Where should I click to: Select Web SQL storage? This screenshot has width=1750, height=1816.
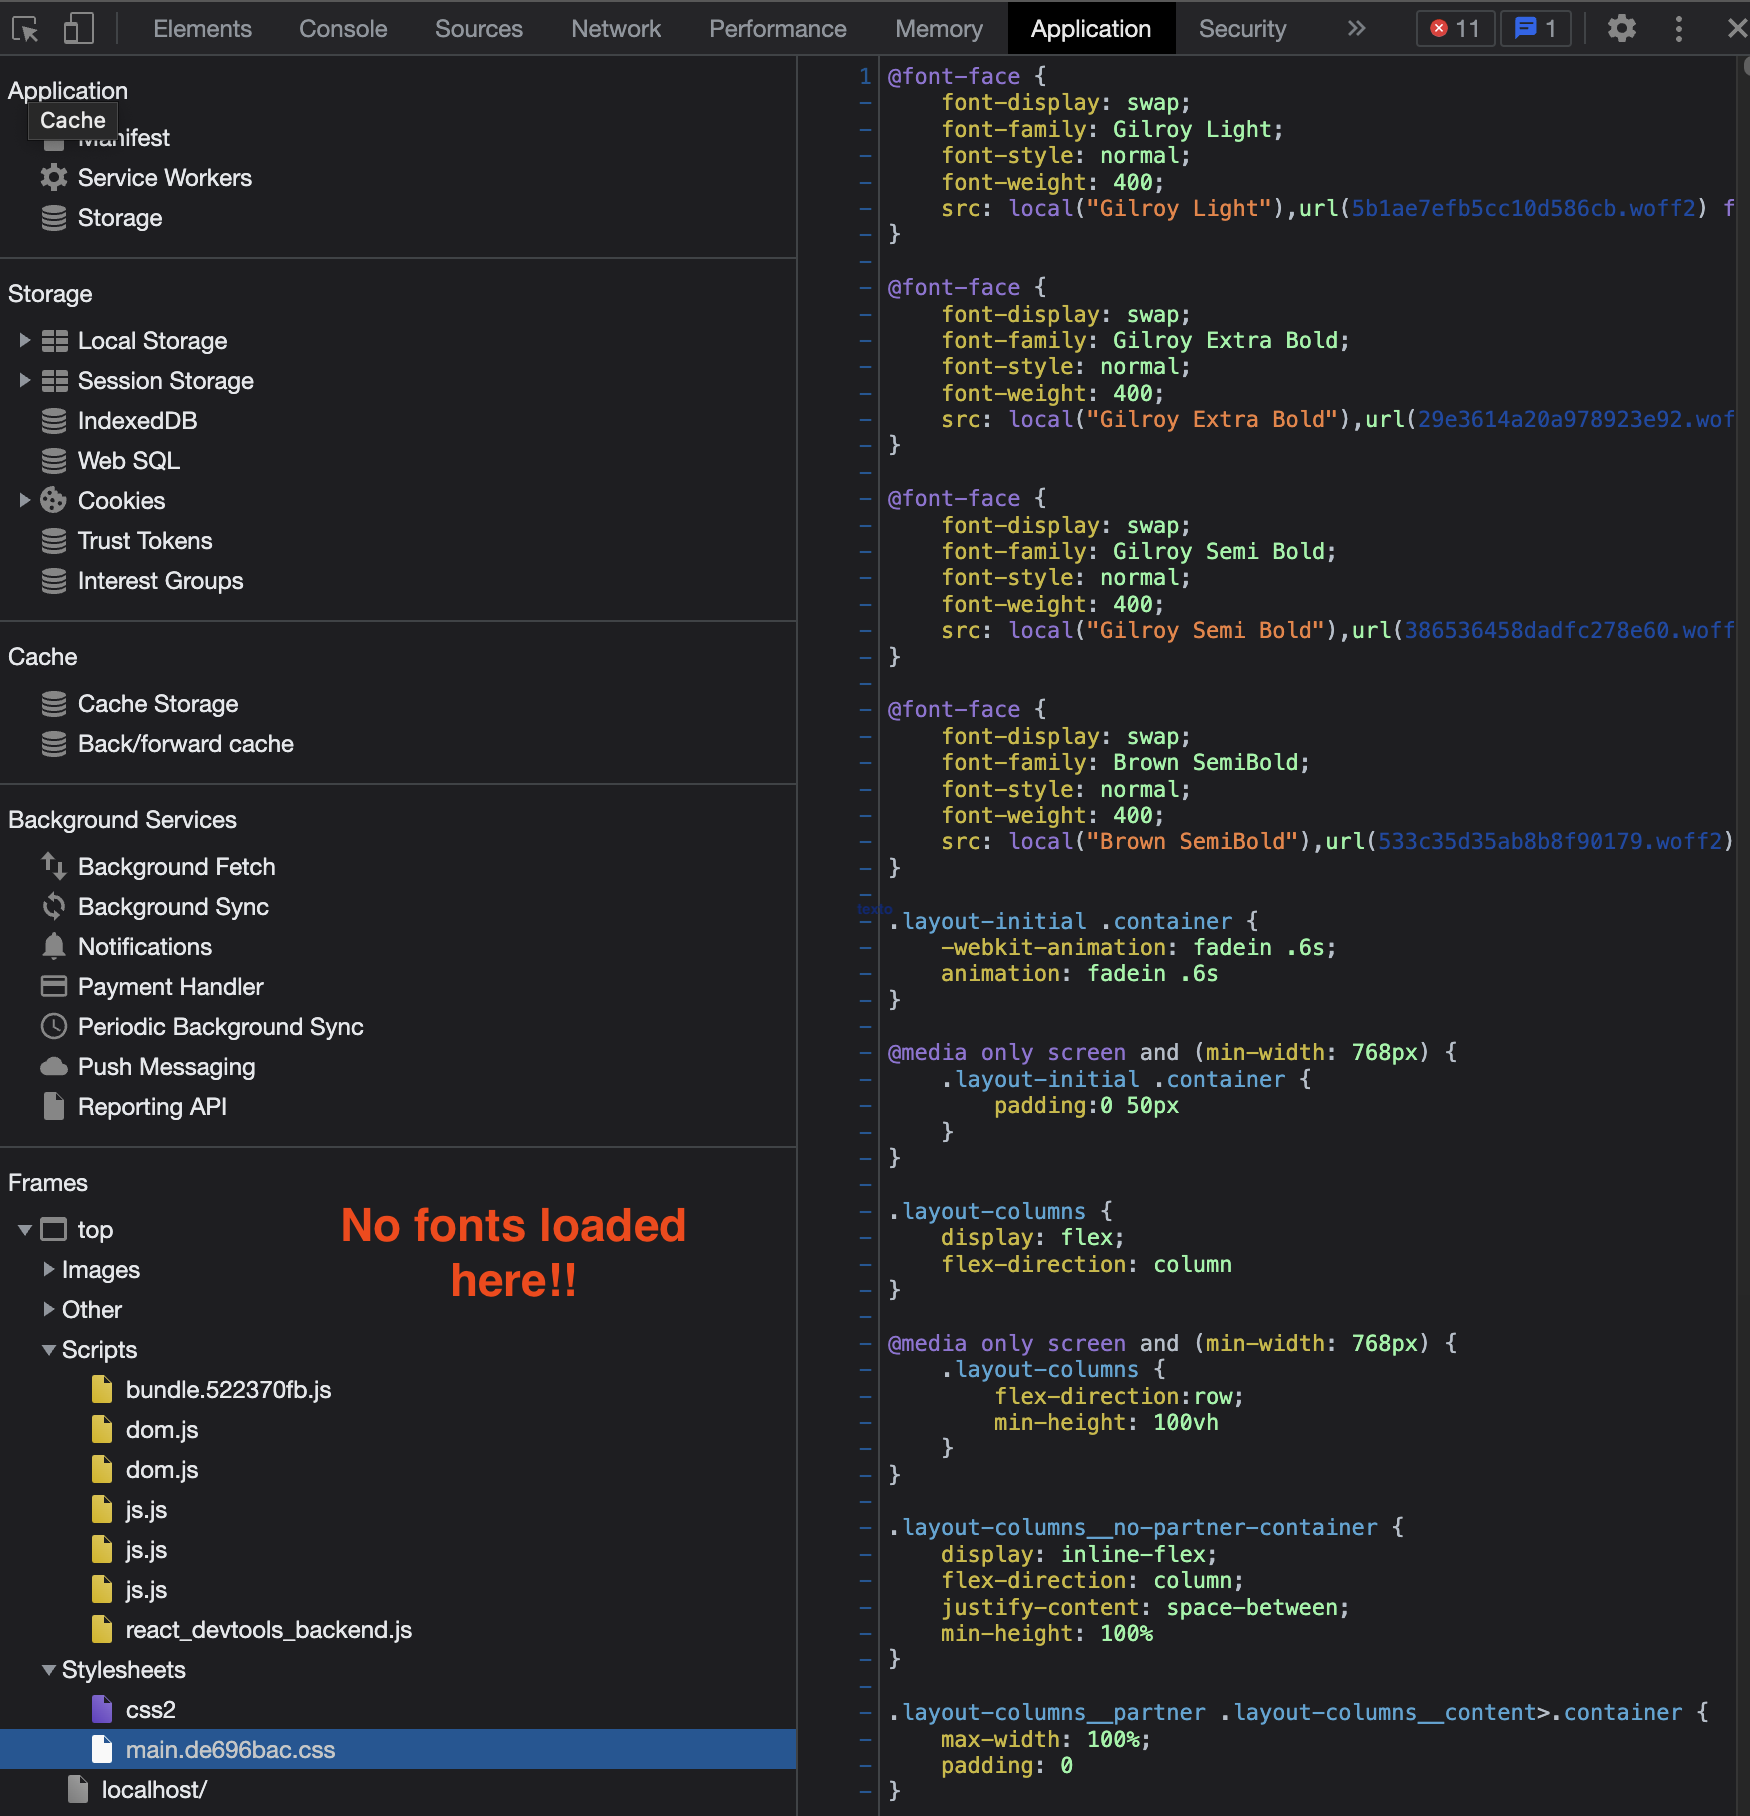[x=129, y=460]
